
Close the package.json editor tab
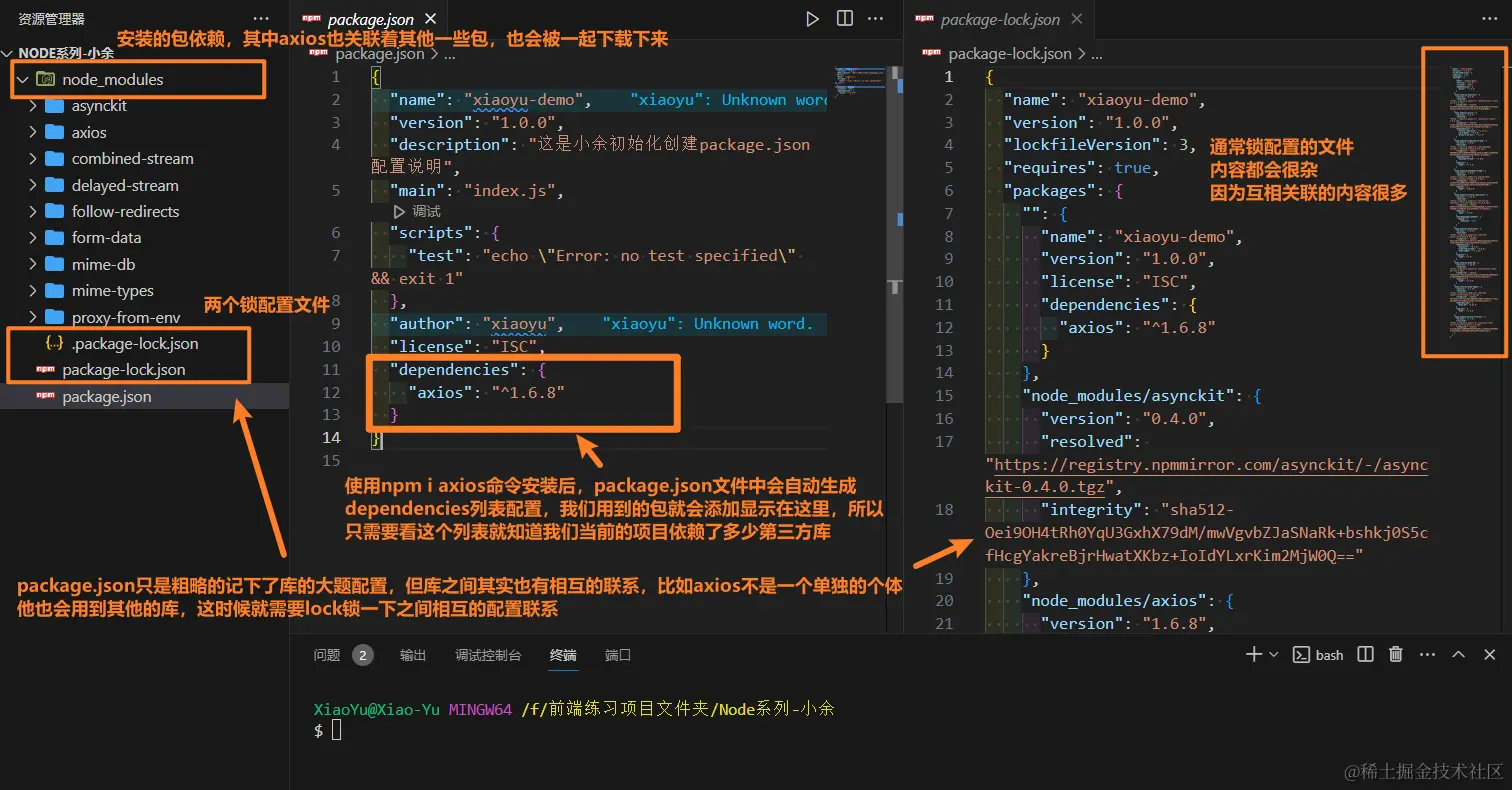coord(431,19)
